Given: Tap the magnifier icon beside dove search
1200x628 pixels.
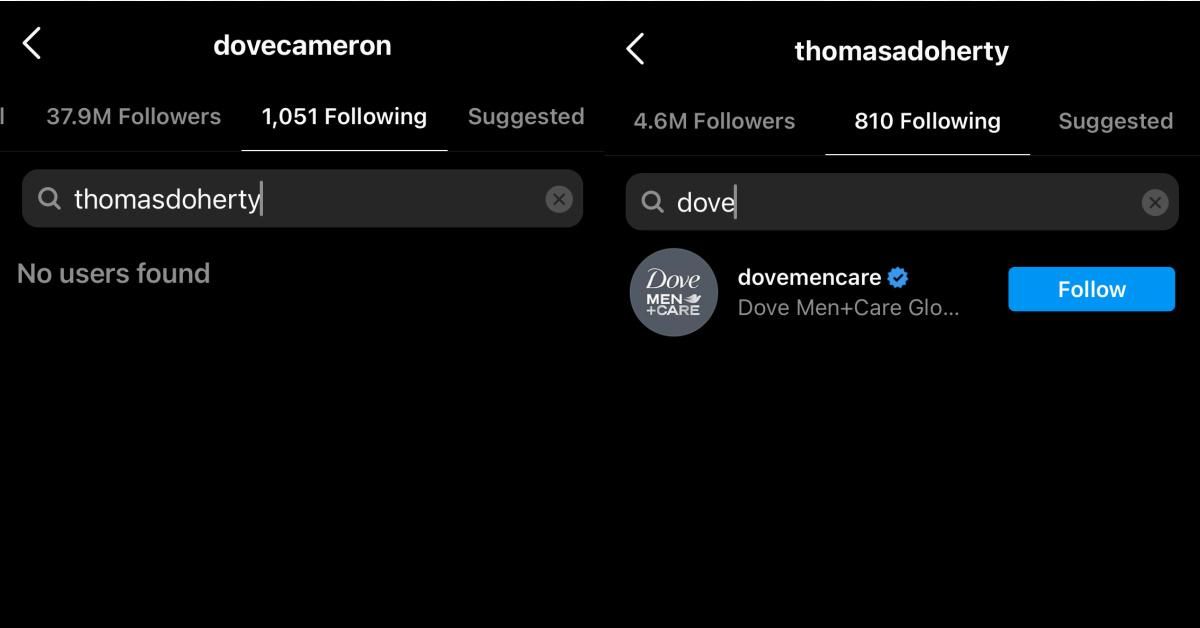Looking at the screenshot, I should coord(653,202).
